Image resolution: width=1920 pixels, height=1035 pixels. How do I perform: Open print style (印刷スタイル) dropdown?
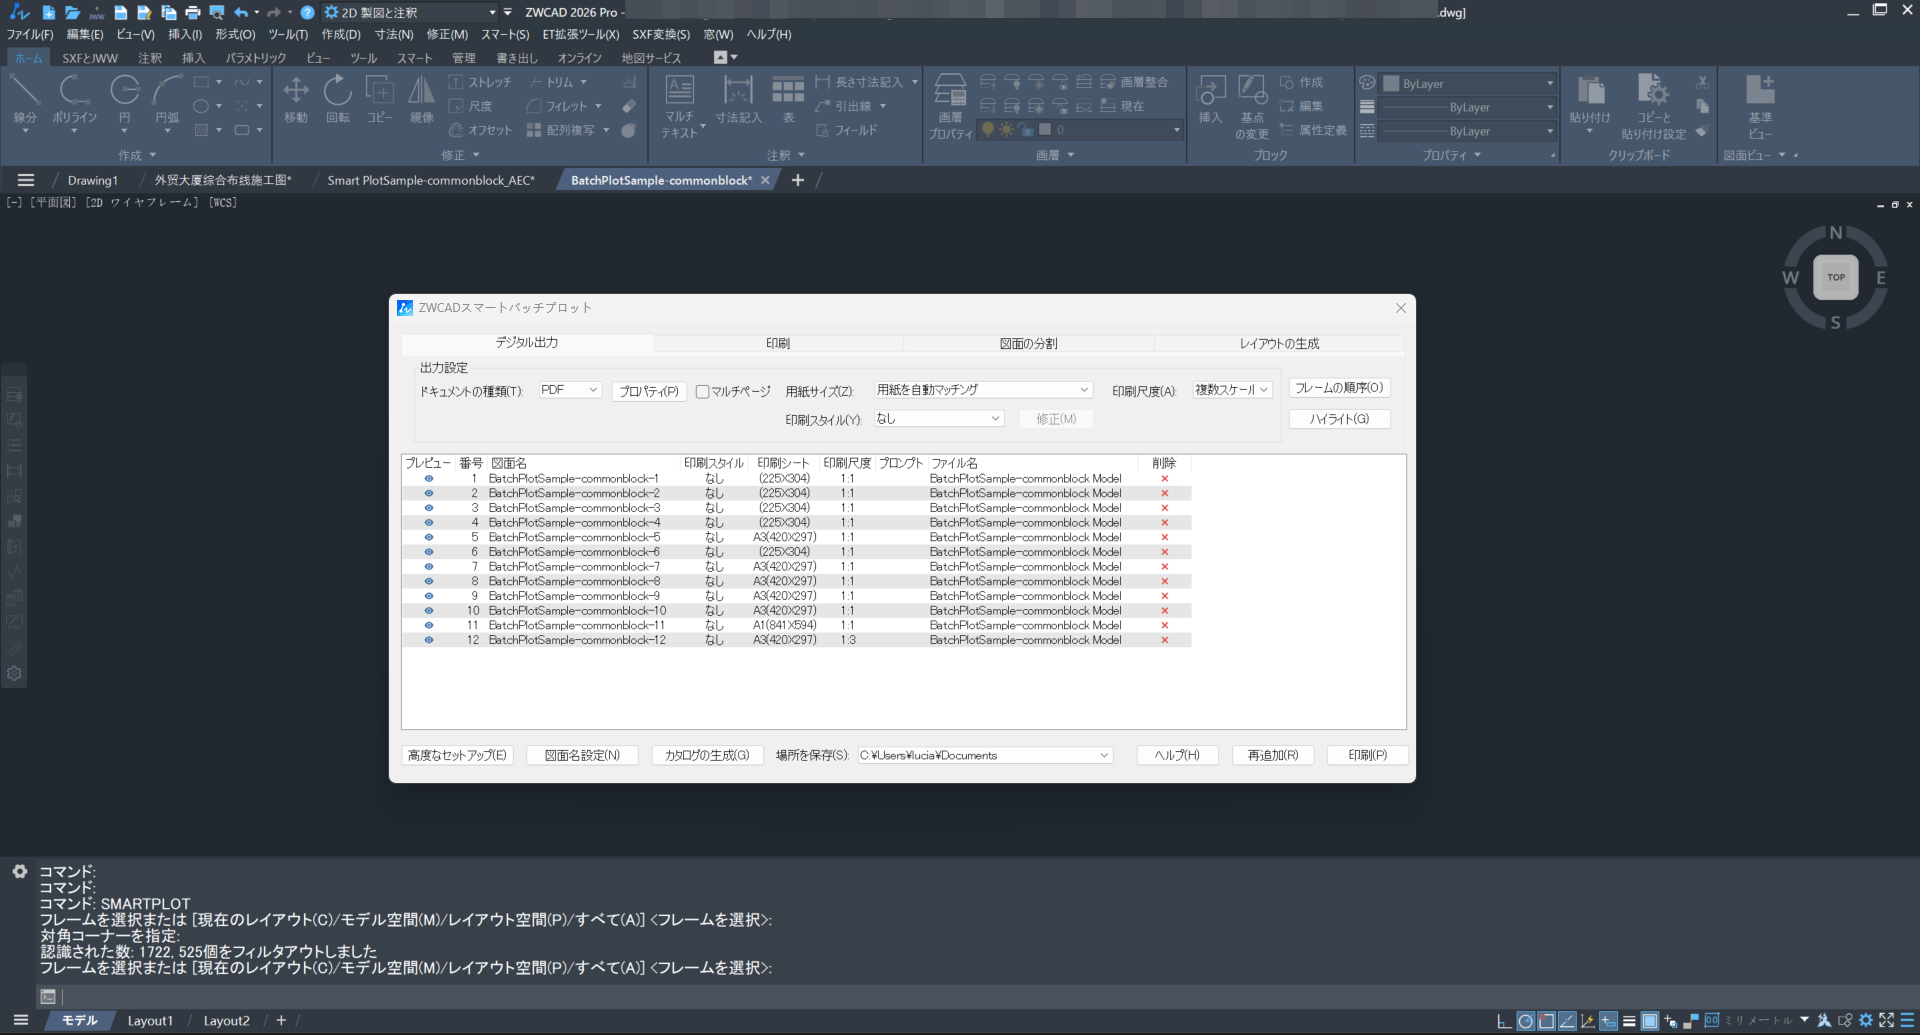938,419
